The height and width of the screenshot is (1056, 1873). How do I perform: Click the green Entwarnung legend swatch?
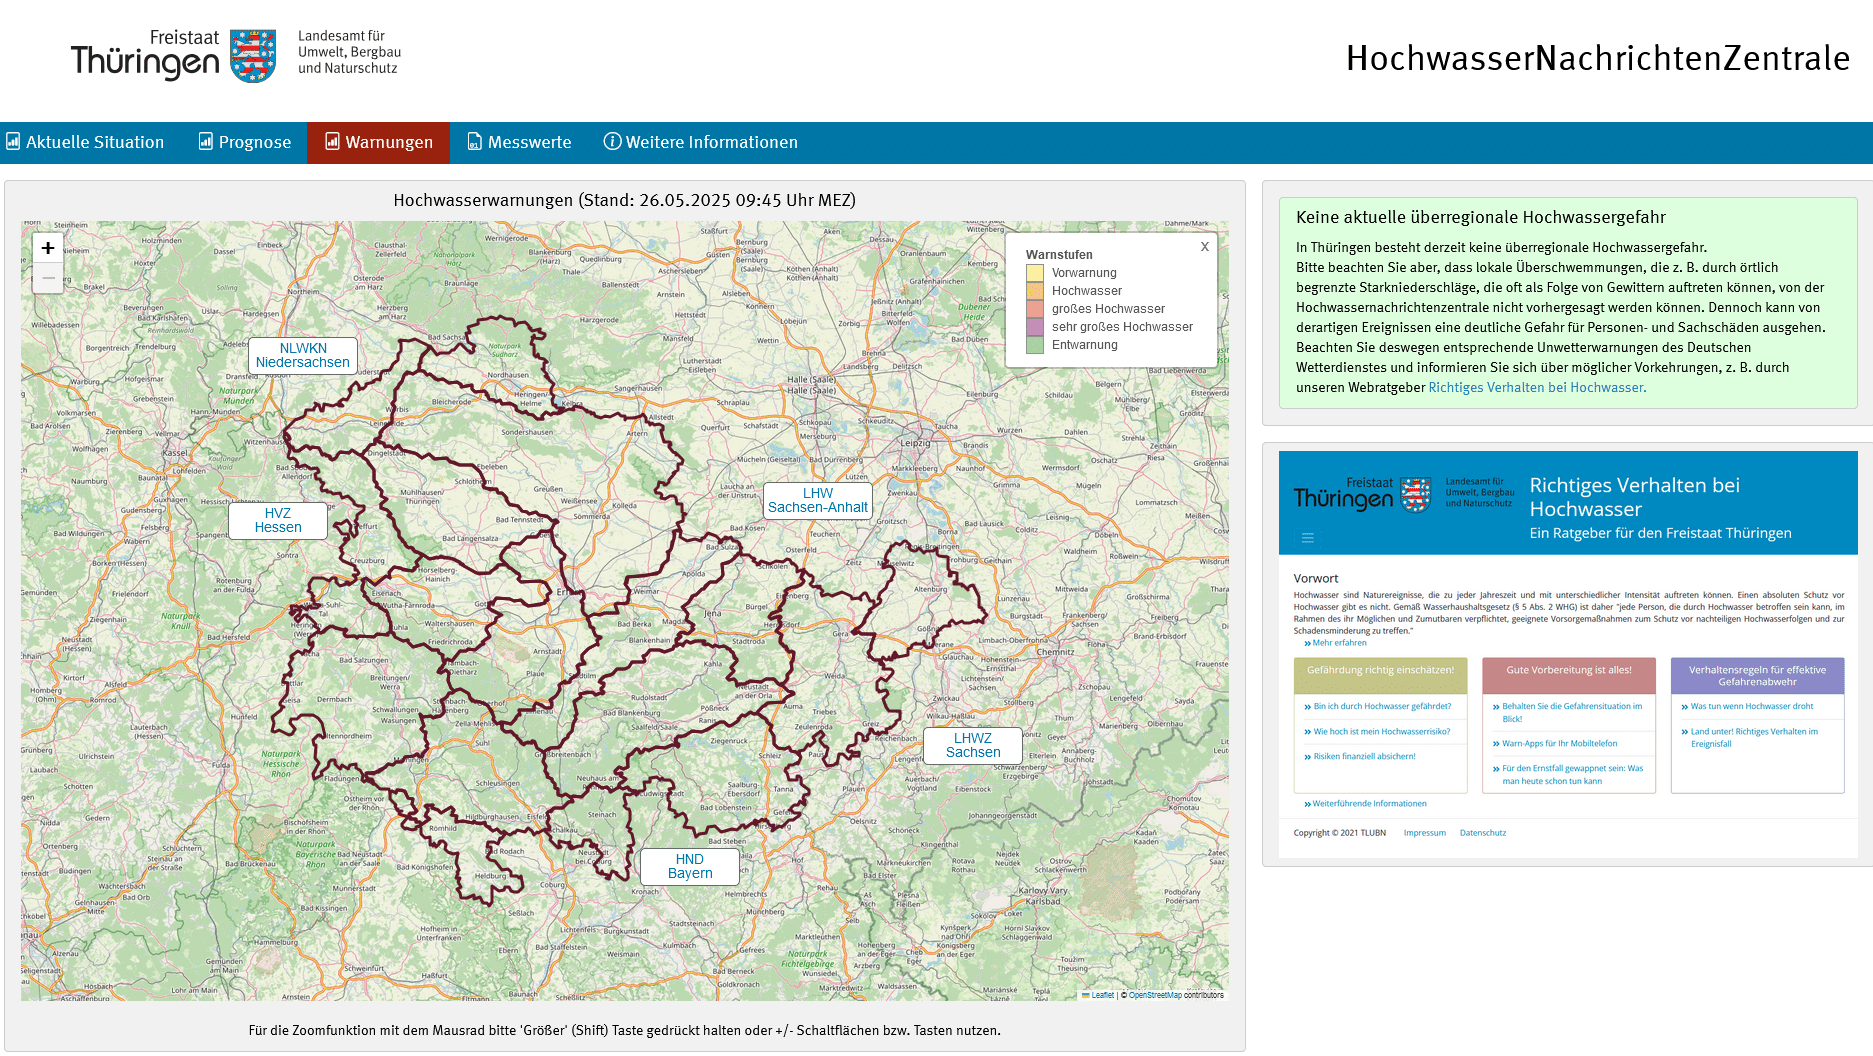point(1035,345)
